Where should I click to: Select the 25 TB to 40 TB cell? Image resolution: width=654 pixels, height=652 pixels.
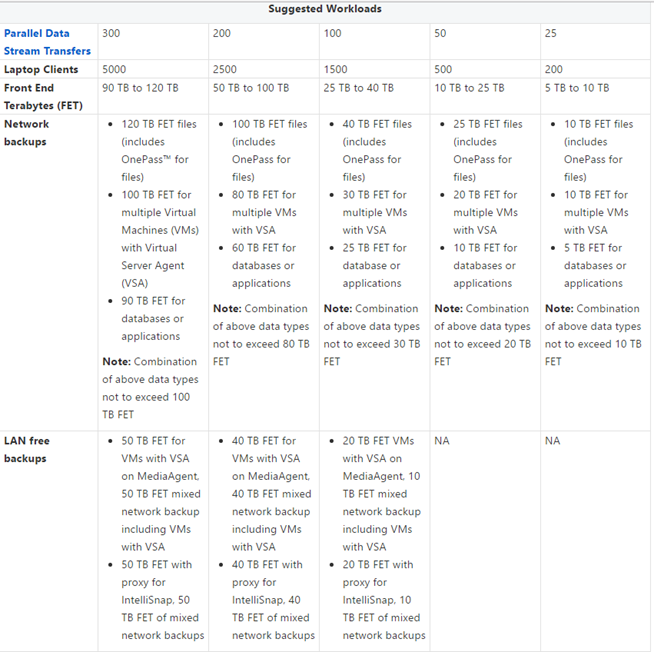tap(358, 88)
